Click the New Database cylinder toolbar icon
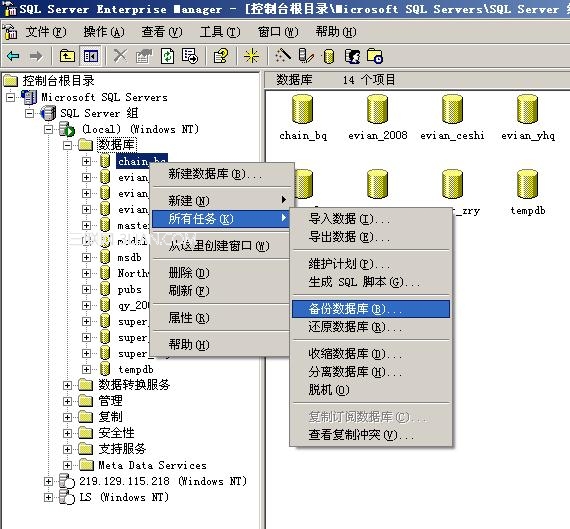The image size is (570, 529). tap(329, 56)
